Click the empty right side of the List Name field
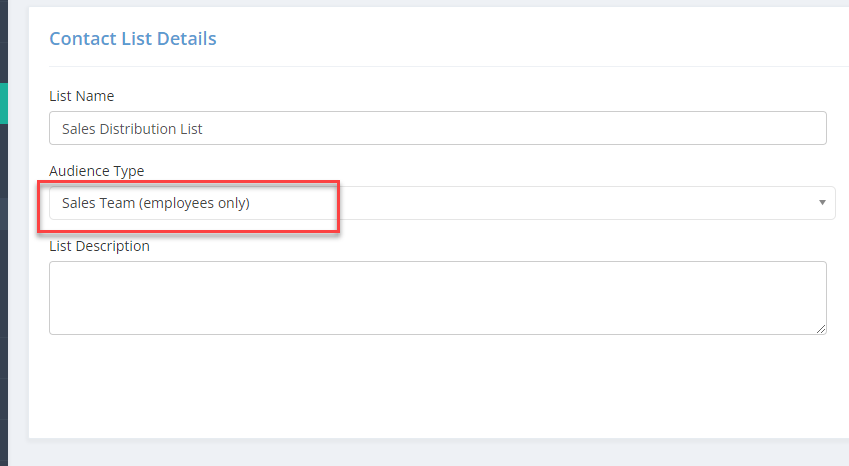Image resolution: width=849 pixels, height=466 pixels. [514, 128]
